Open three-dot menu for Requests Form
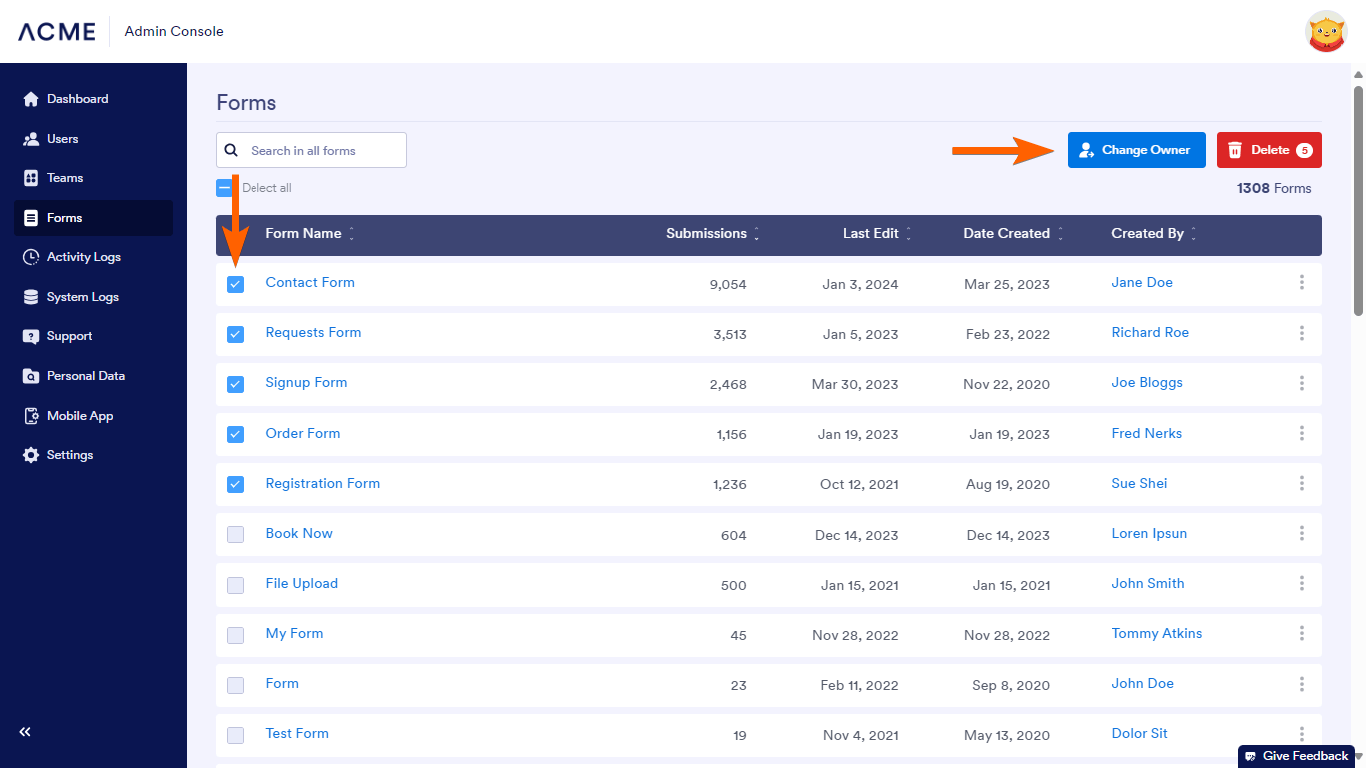This screenshot has height=768, width=1366. [x=1301, y=333]
